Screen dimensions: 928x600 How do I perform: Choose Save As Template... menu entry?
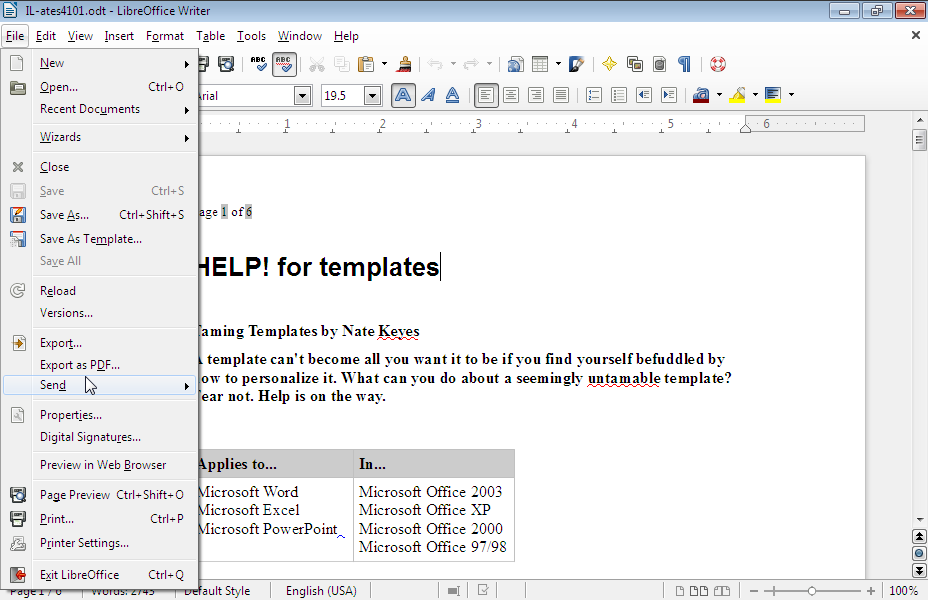(99, 239)
